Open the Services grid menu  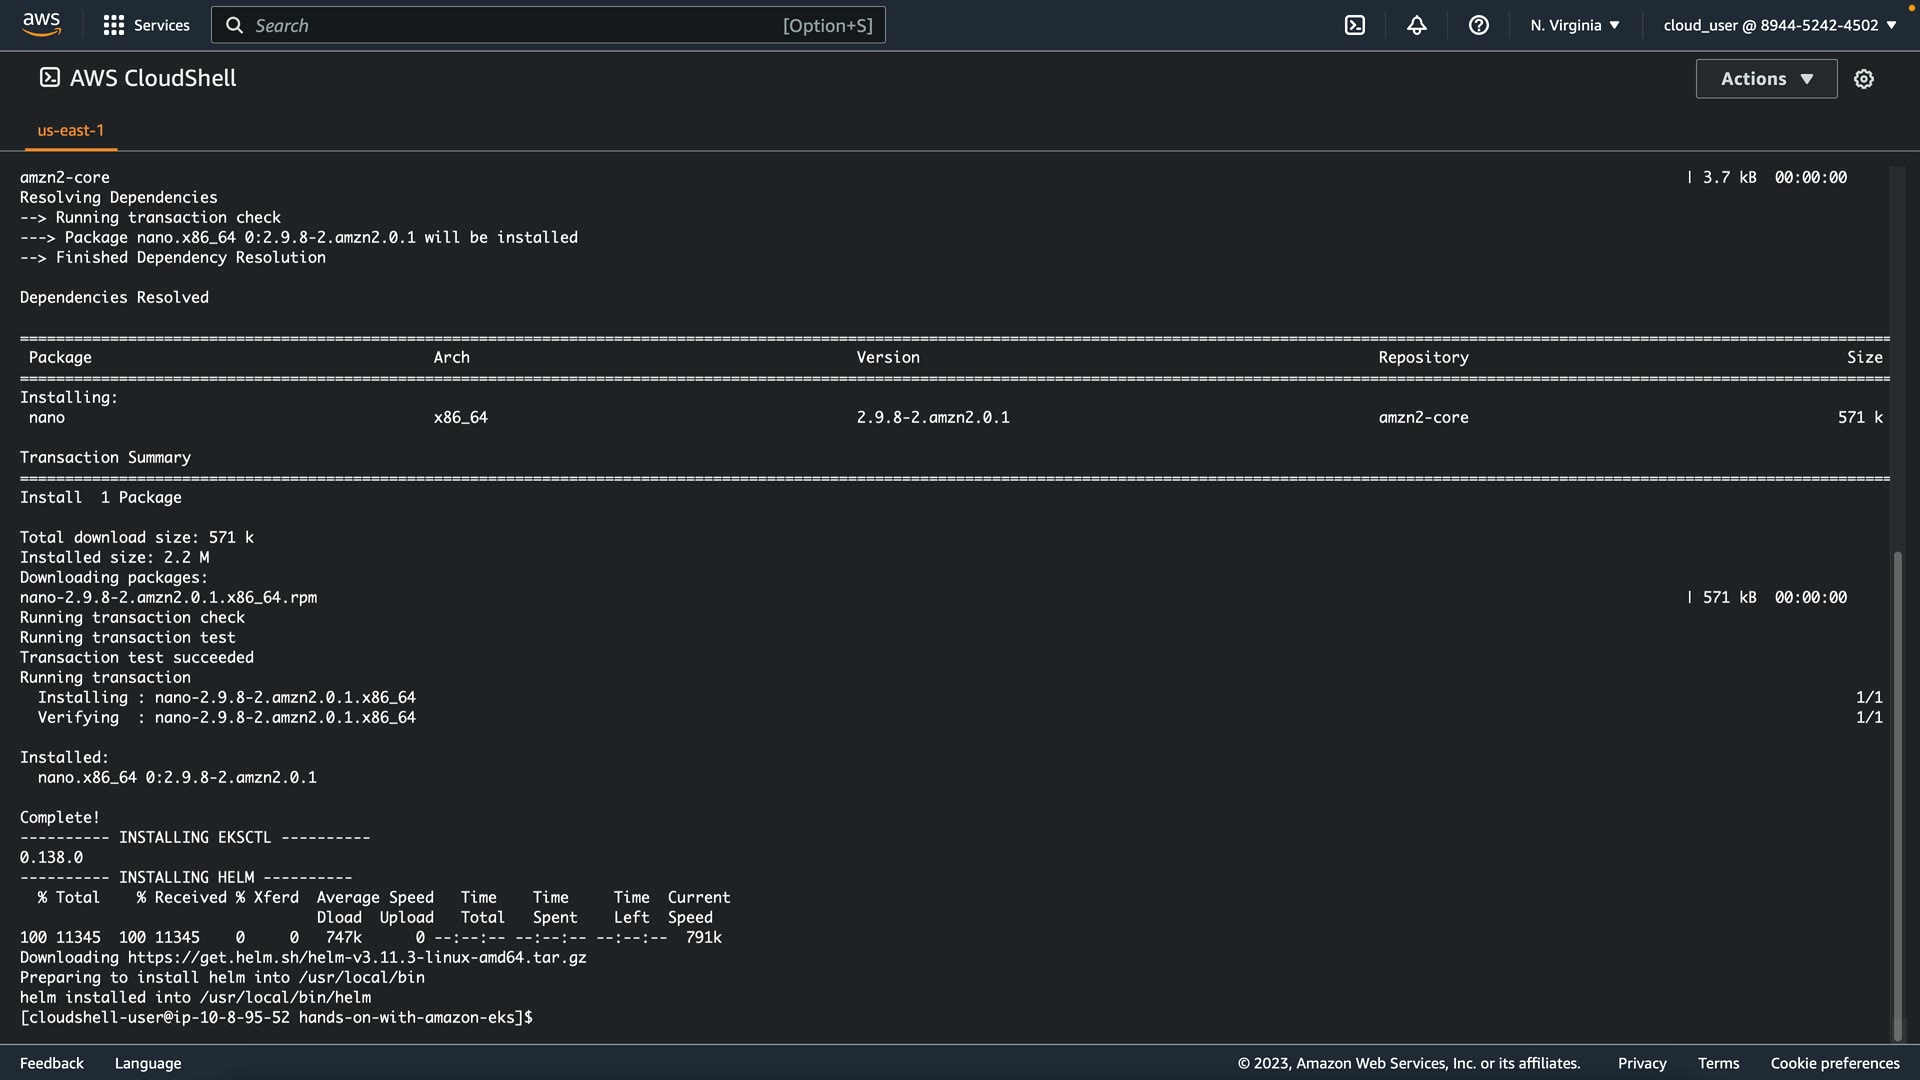pos(114,25)
